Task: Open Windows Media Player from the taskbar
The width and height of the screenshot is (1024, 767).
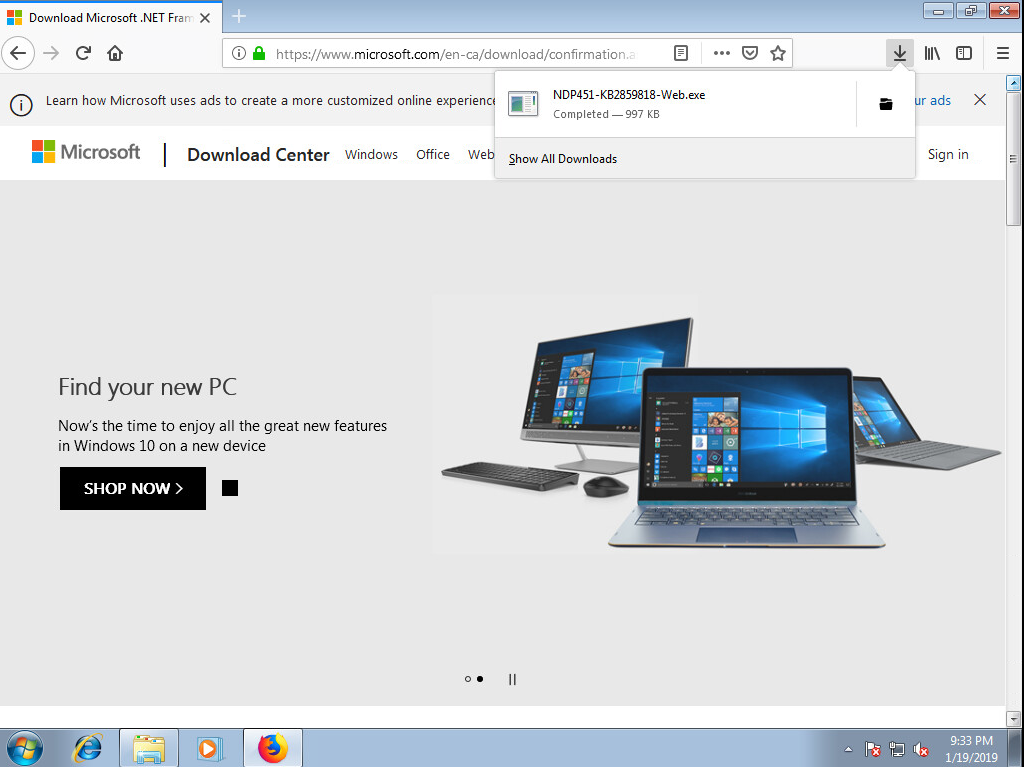Action: tap(210, 748)
